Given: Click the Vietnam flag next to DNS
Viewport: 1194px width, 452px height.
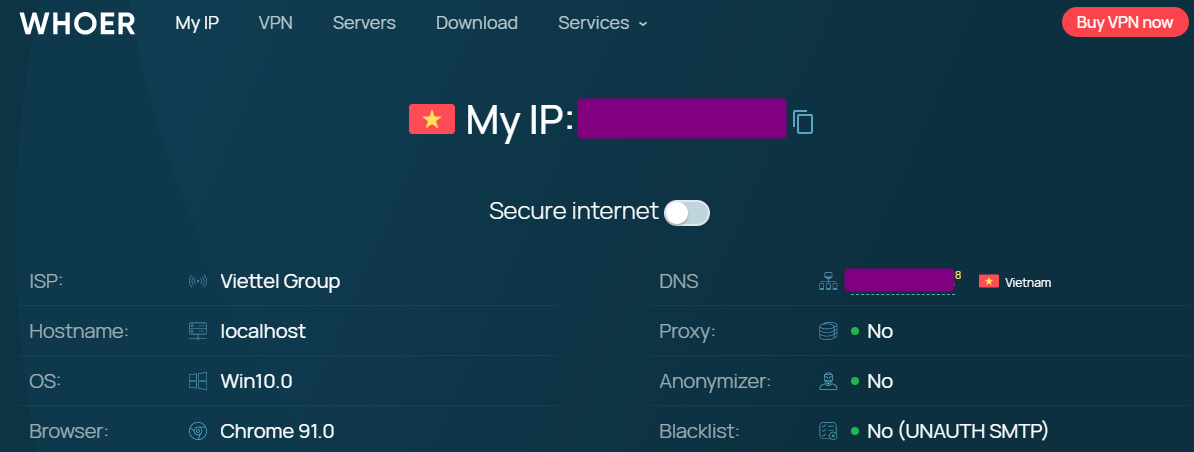Looking at the screenshot, I should [989, 282].
